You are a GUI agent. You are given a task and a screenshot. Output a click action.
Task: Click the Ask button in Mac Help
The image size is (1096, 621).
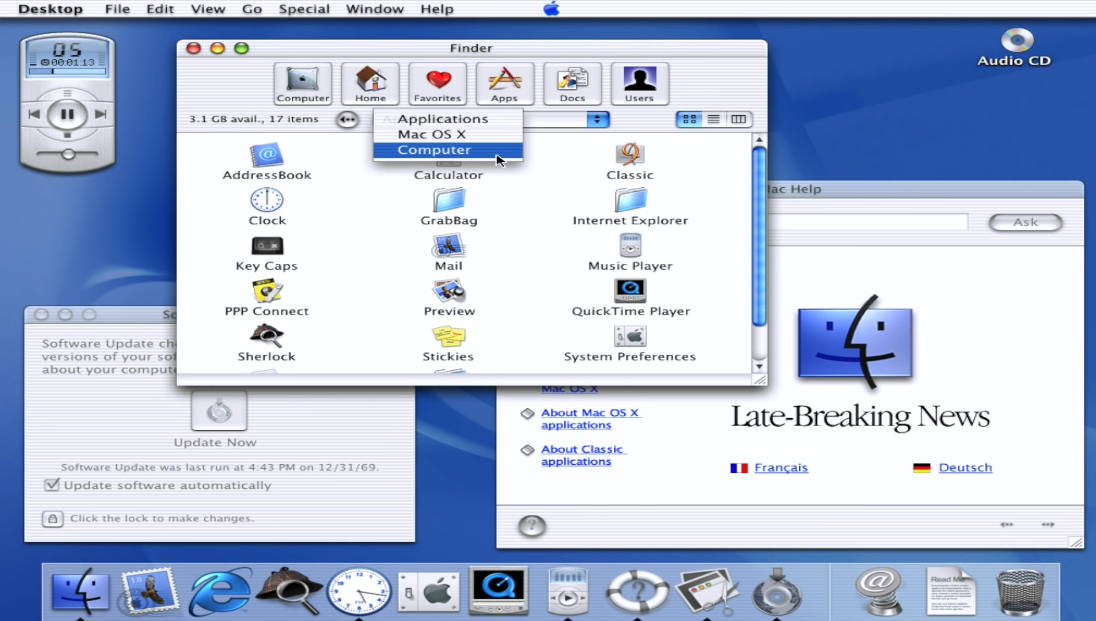(1025, 222)
